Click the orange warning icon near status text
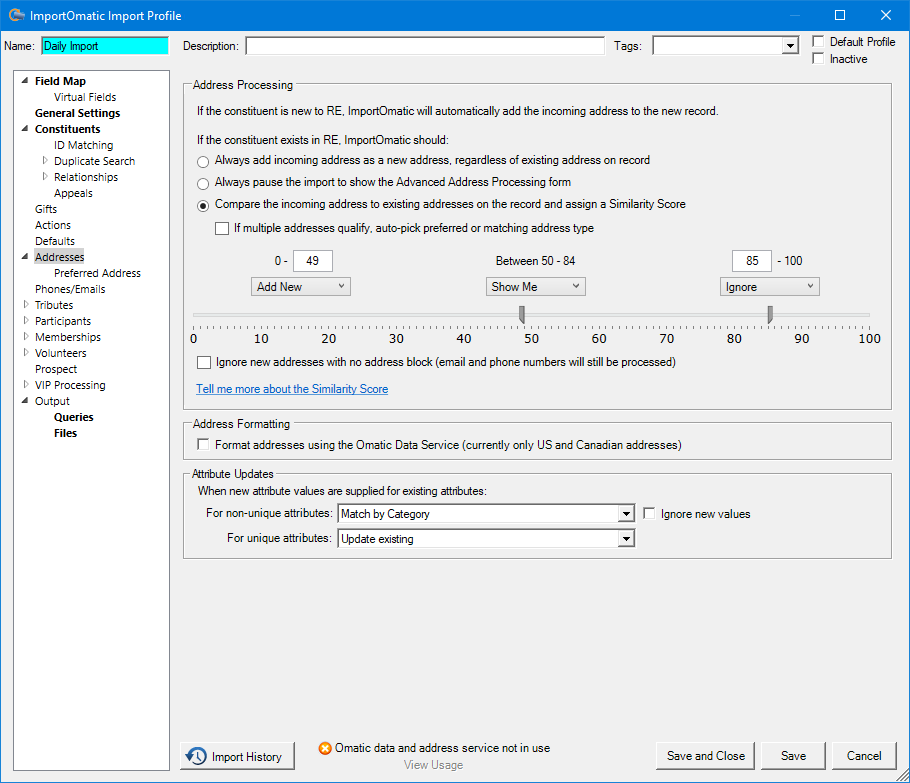The height and width of the screenshot is (783, 910). (x=325, y=747)
